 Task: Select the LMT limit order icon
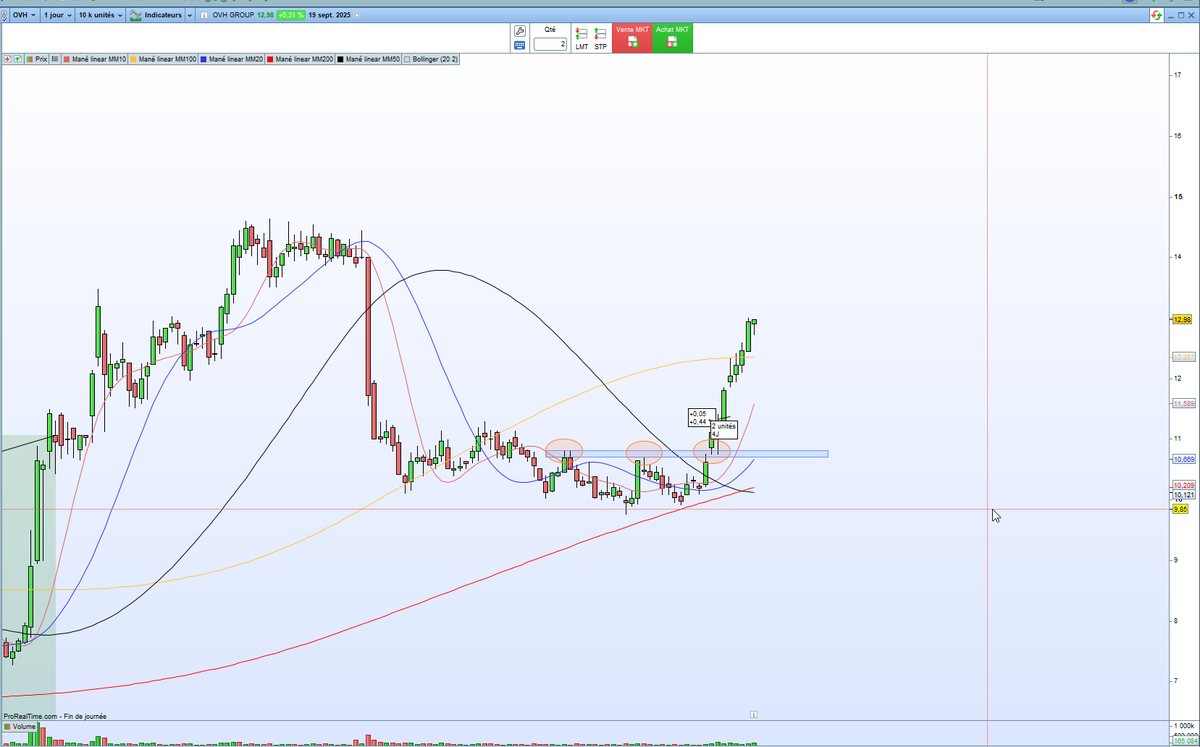coord(581,39)
